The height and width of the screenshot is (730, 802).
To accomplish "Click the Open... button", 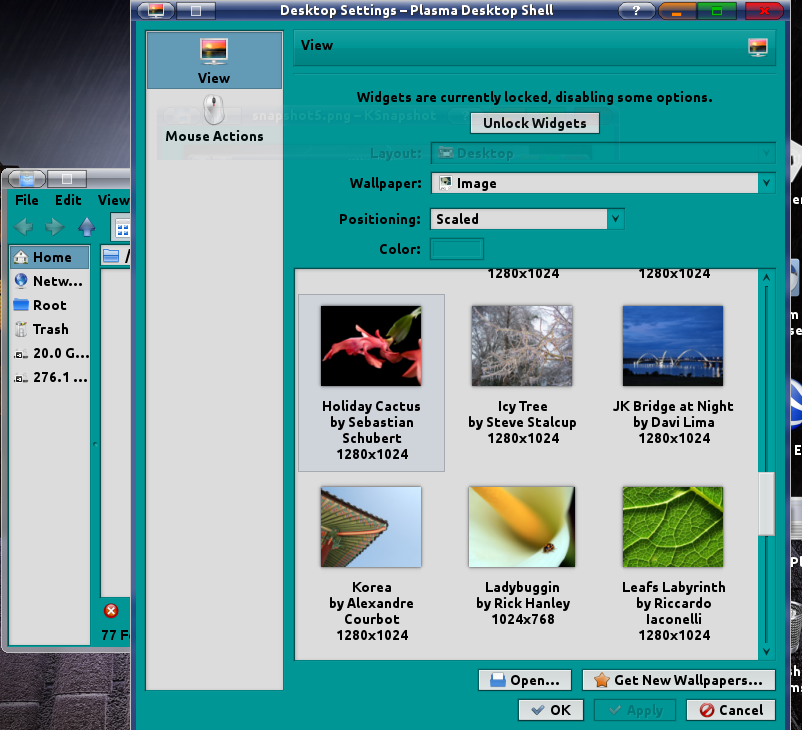I will pyautogui.click(x=525, y=680).
